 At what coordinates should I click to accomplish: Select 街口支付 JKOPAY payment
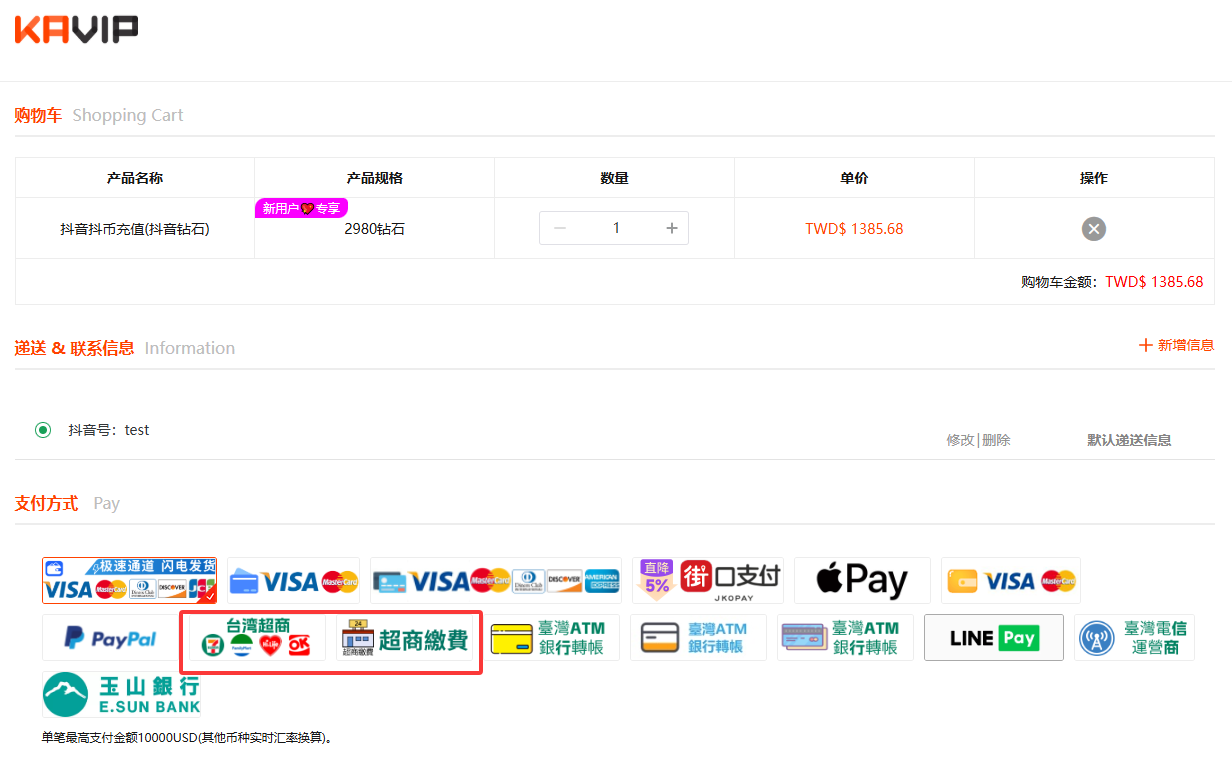[708, 580]
